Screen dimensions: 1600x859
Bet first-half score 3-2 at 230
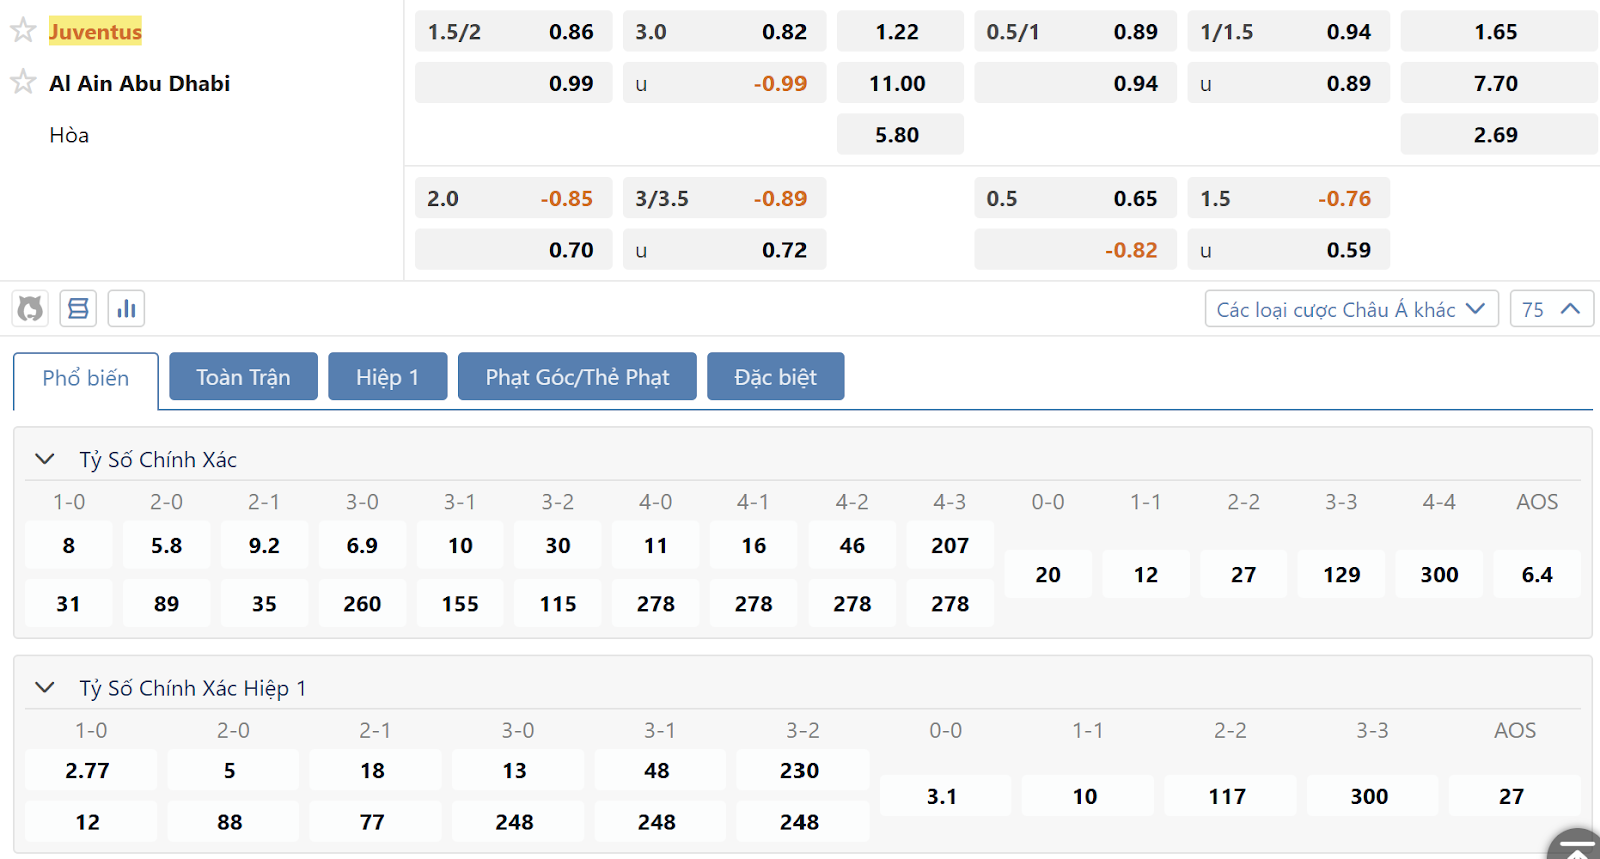click(802, 771)
